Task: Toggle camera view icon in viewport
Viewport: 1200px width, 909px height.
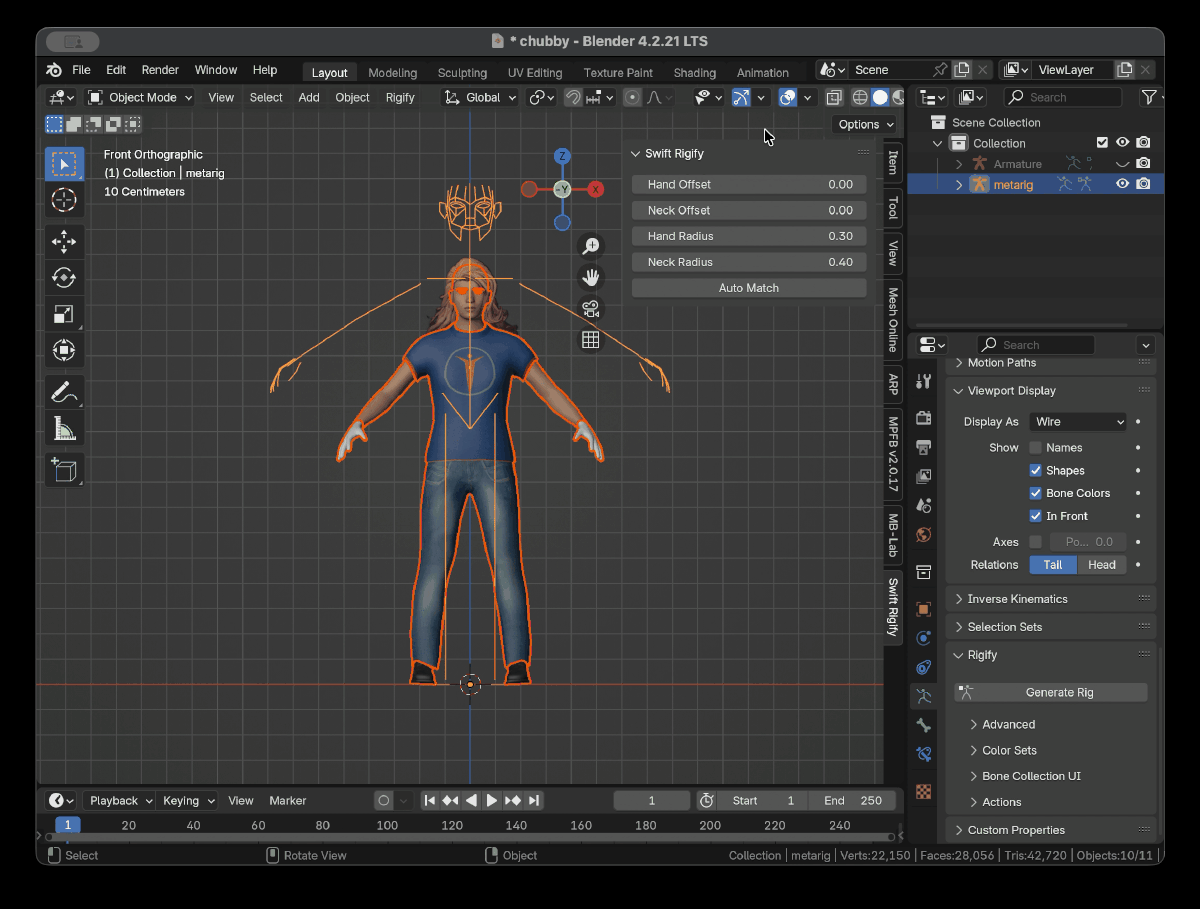Action: tap(591, 308)
